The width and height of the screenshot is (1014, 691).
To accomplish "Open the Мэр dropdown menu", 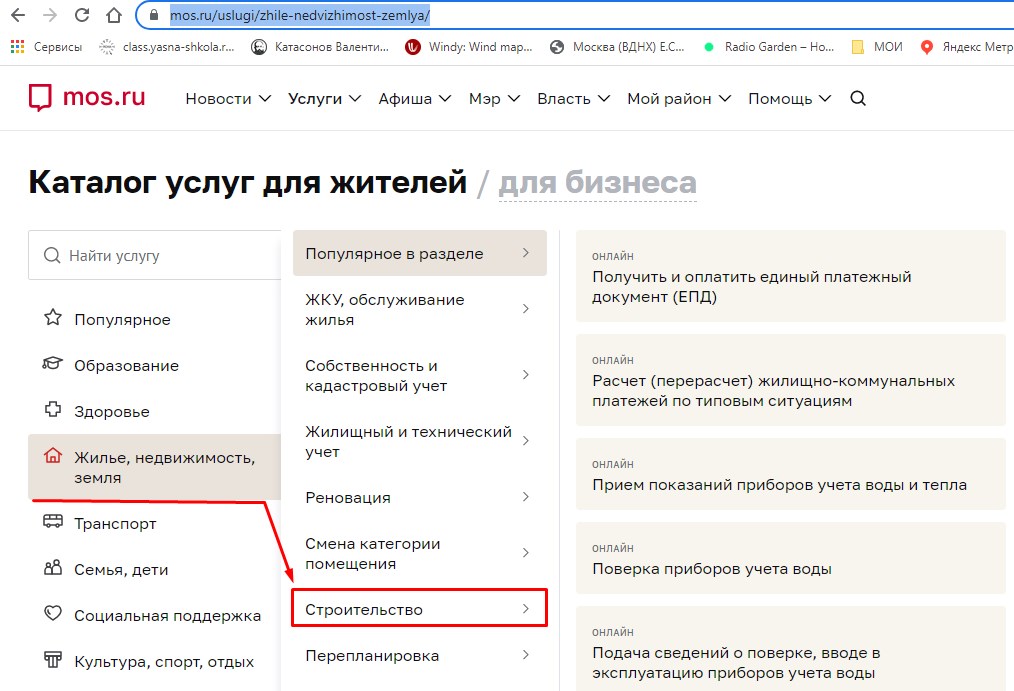I will coord(494,98).
